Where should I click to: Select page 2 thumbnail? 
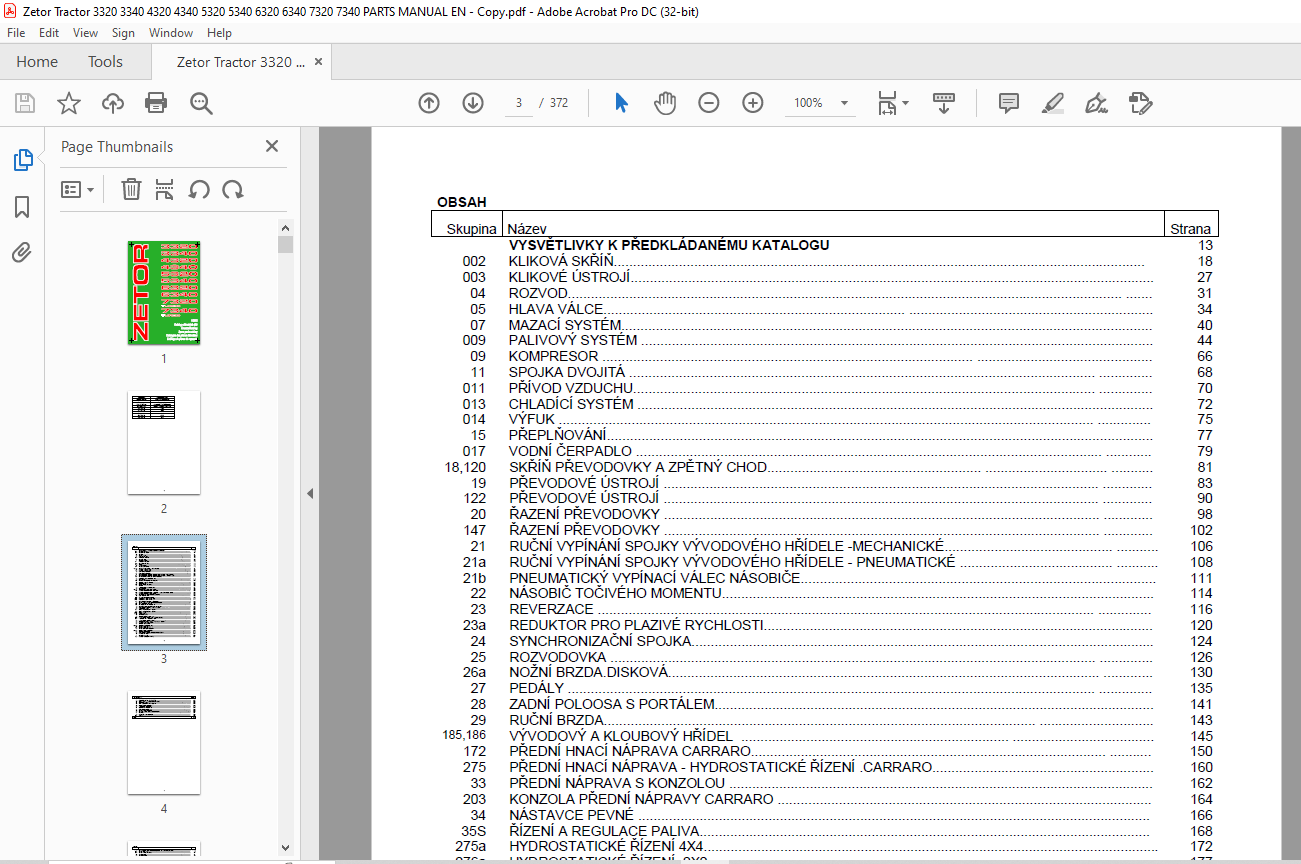(164, 443)
